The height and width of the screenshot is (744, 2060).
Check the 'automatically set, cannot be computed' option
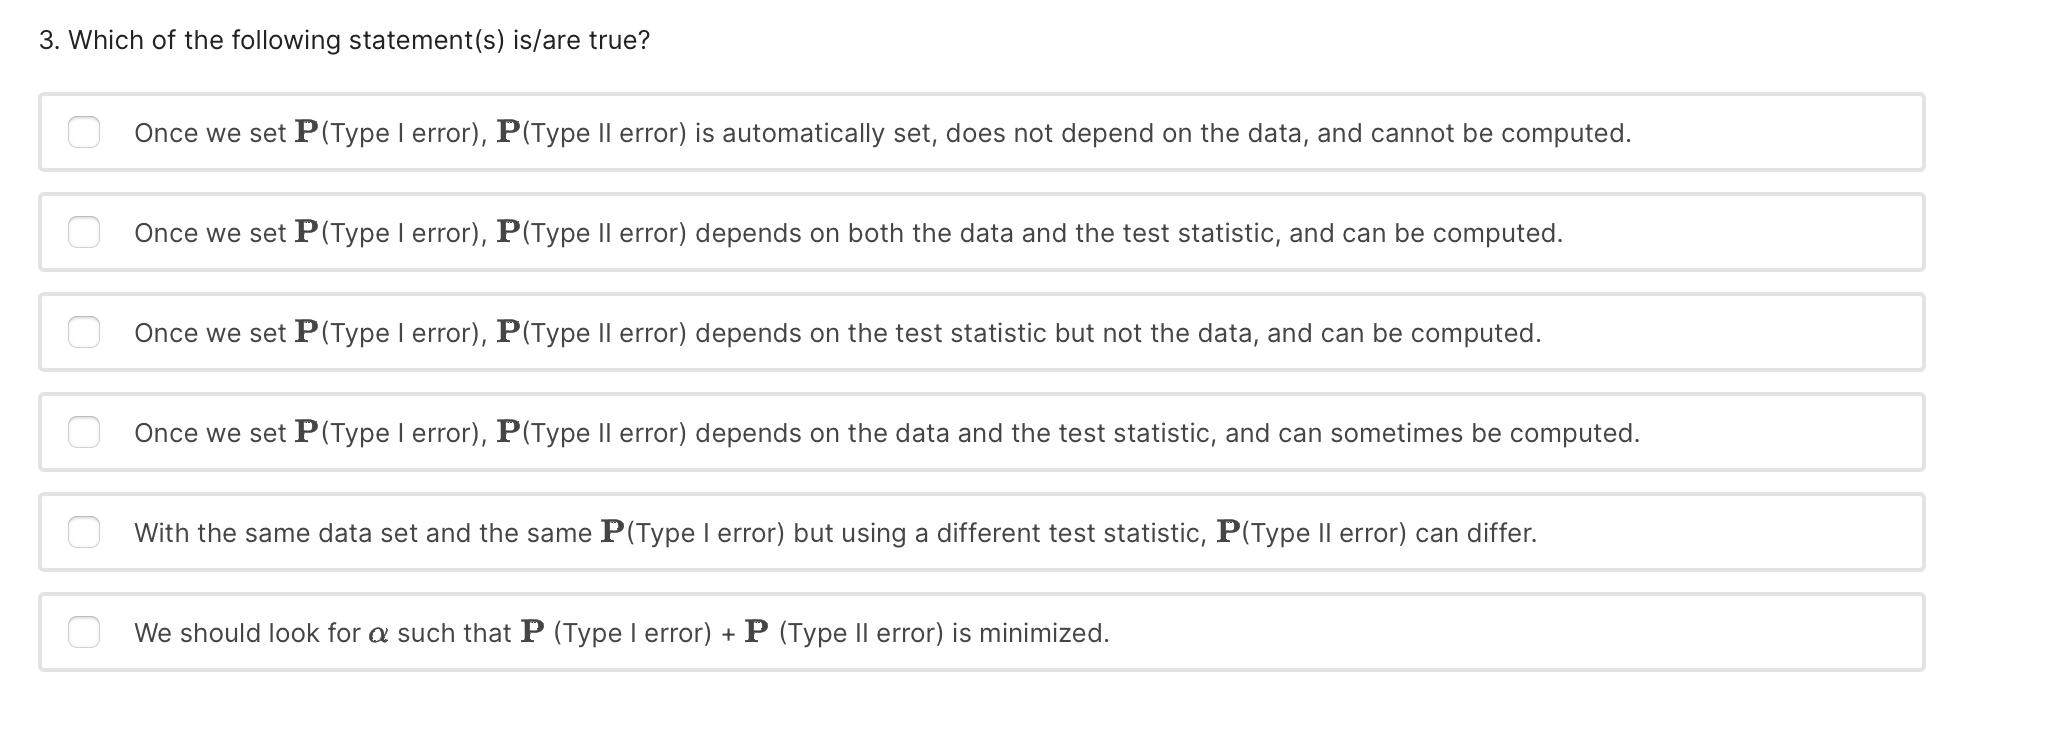(84, 132)
